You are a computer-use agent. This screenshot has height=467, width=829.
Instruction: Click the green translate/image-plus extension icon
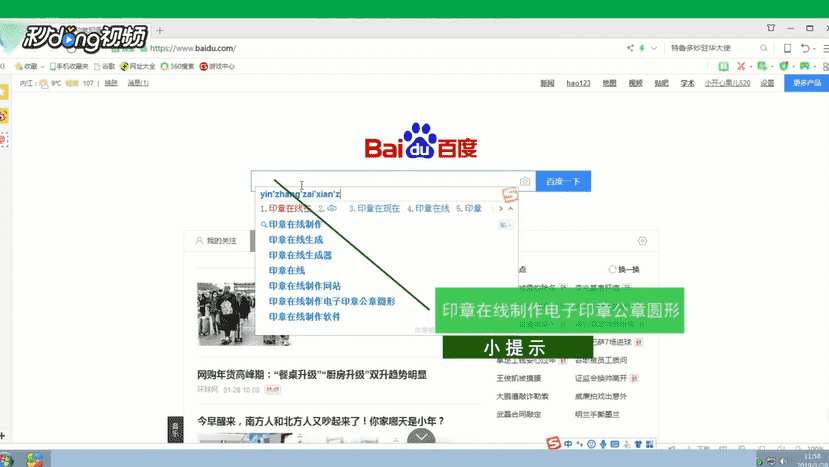point(762,66)
